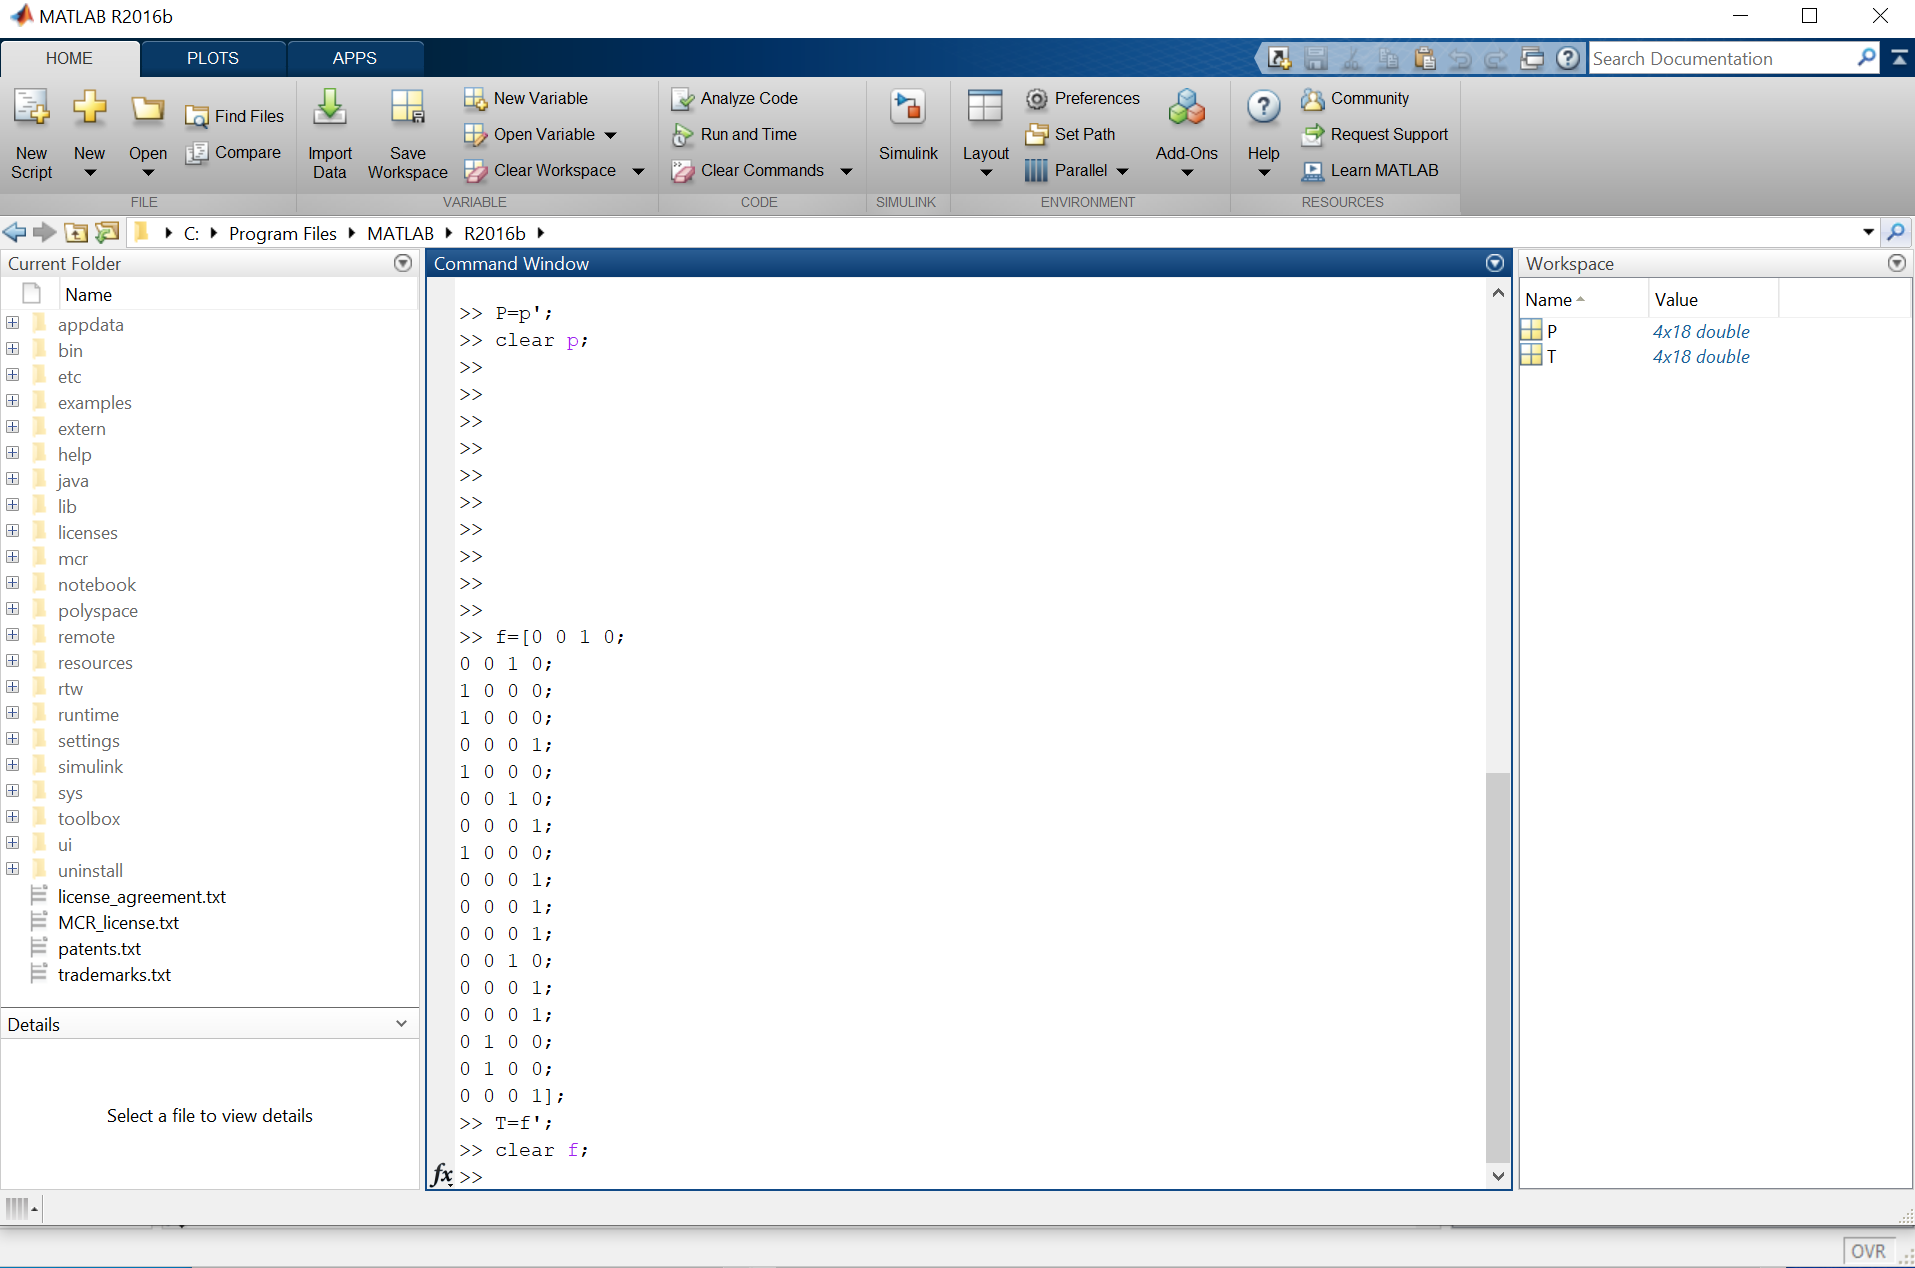The image size is (1915, 1268).
Task: Select license_agreement.txt file
Action: point(141,897)
